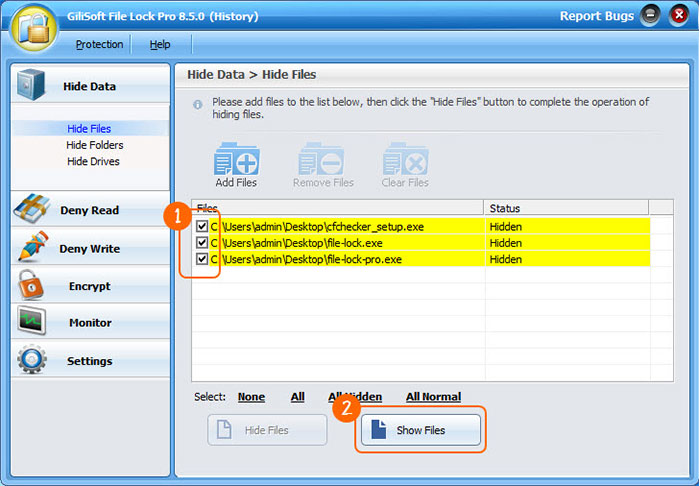
Task: Sort by the Files column header
Action: pos(338,208)
